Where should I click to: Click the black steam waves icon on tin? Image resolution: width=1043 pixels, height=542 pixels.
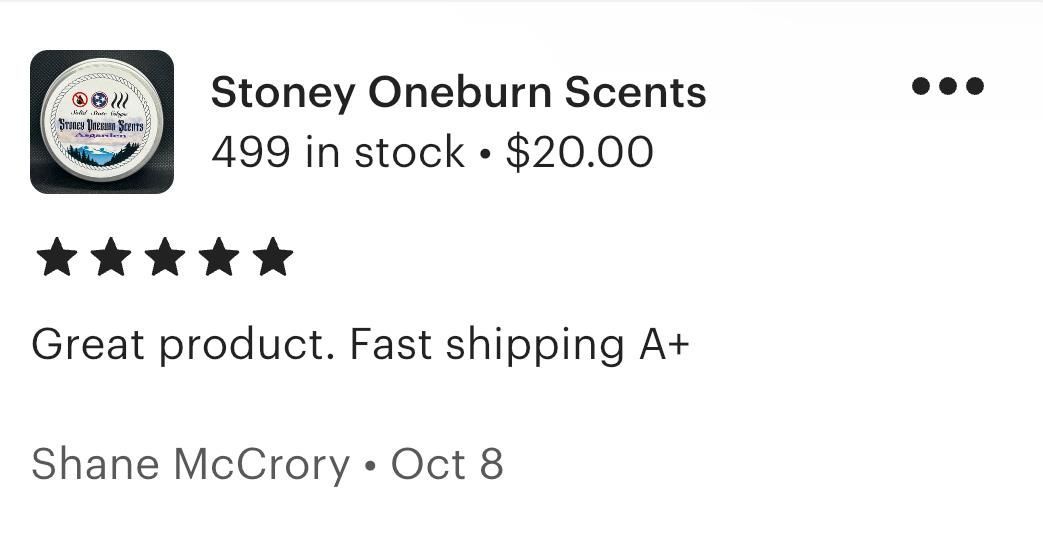click(120, 100)
